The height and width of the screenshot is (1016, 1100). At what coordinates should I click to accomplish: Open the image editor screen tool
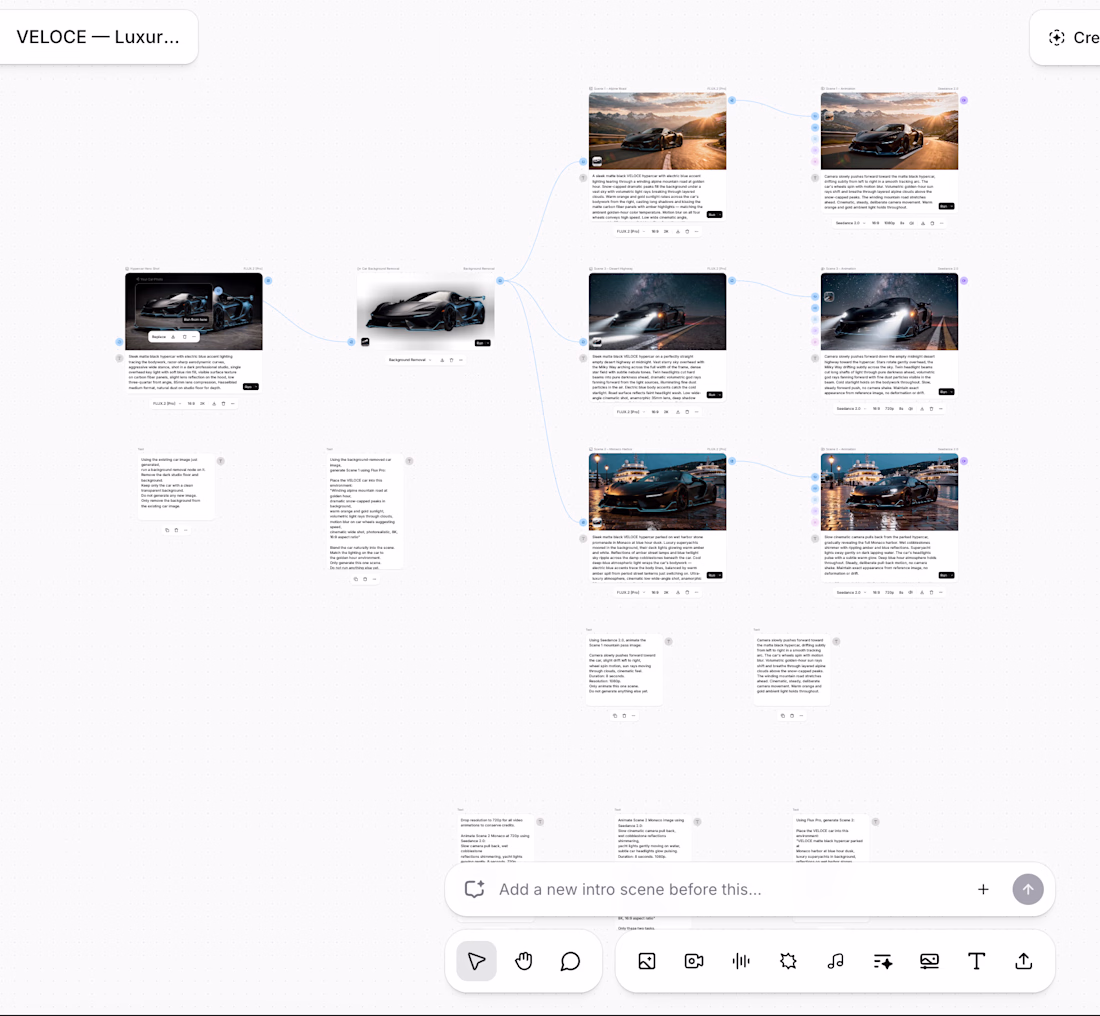930,961
